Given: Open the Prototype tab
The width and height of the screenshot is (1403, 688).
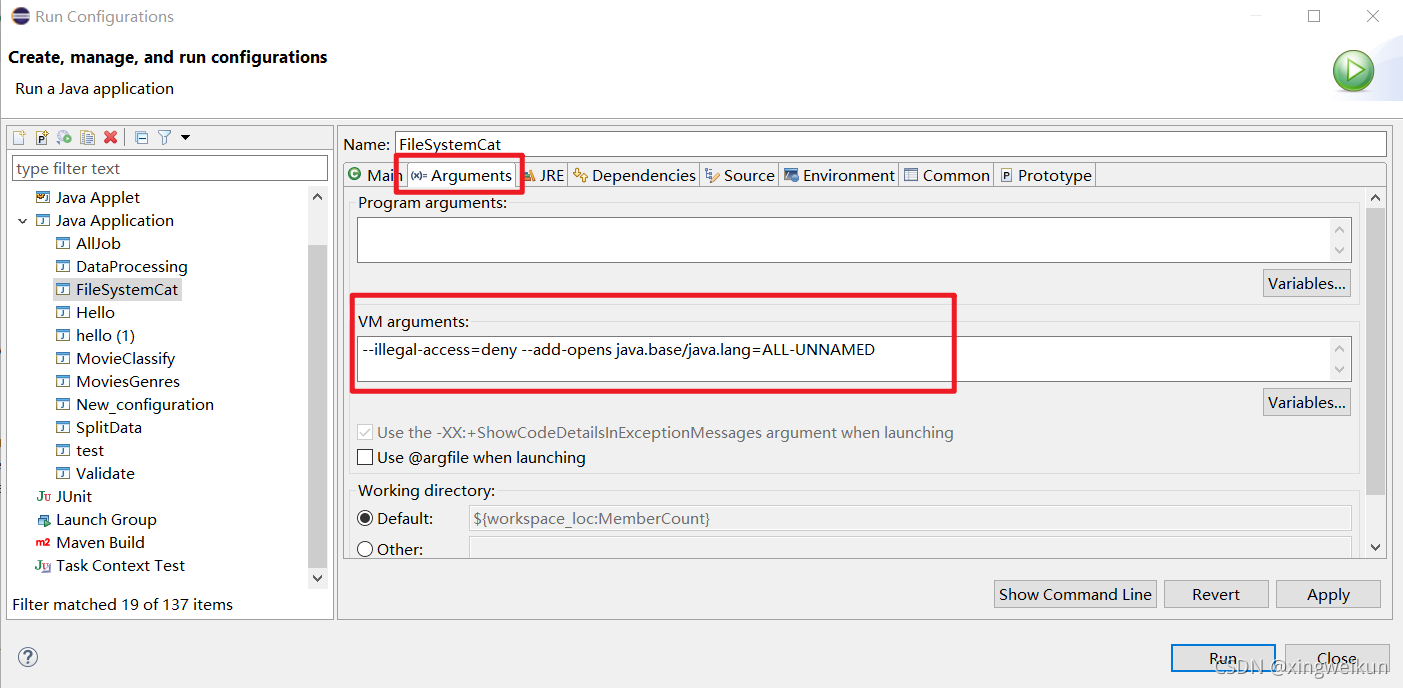Looking at the screenshot, I should tap(1045, 175).
